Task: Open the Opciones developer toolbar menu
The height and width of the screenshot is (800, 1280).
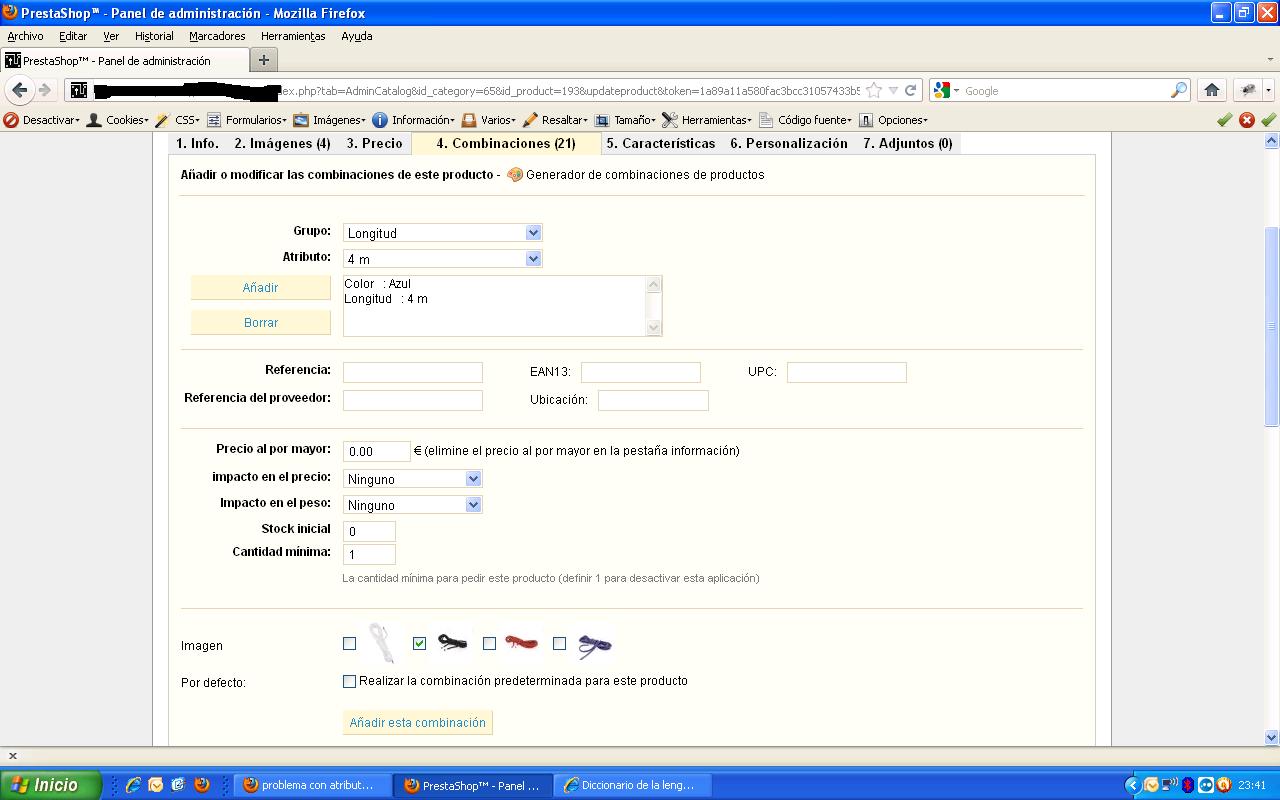Action: [893, 120]
